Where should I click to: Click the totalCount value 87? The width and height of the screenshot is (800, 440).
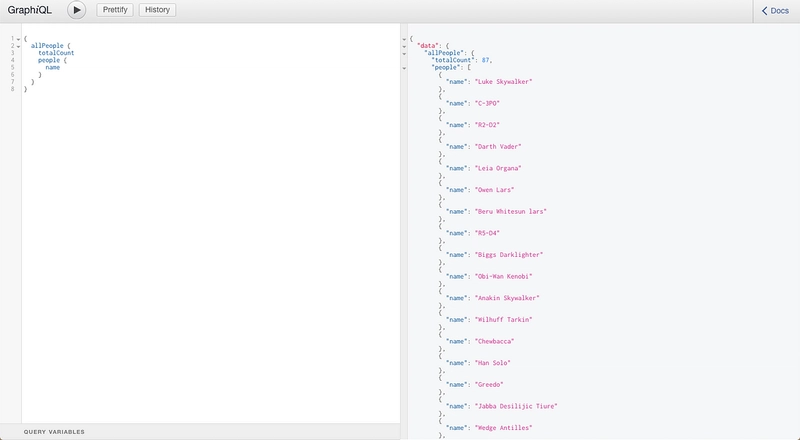pos(486,60)
